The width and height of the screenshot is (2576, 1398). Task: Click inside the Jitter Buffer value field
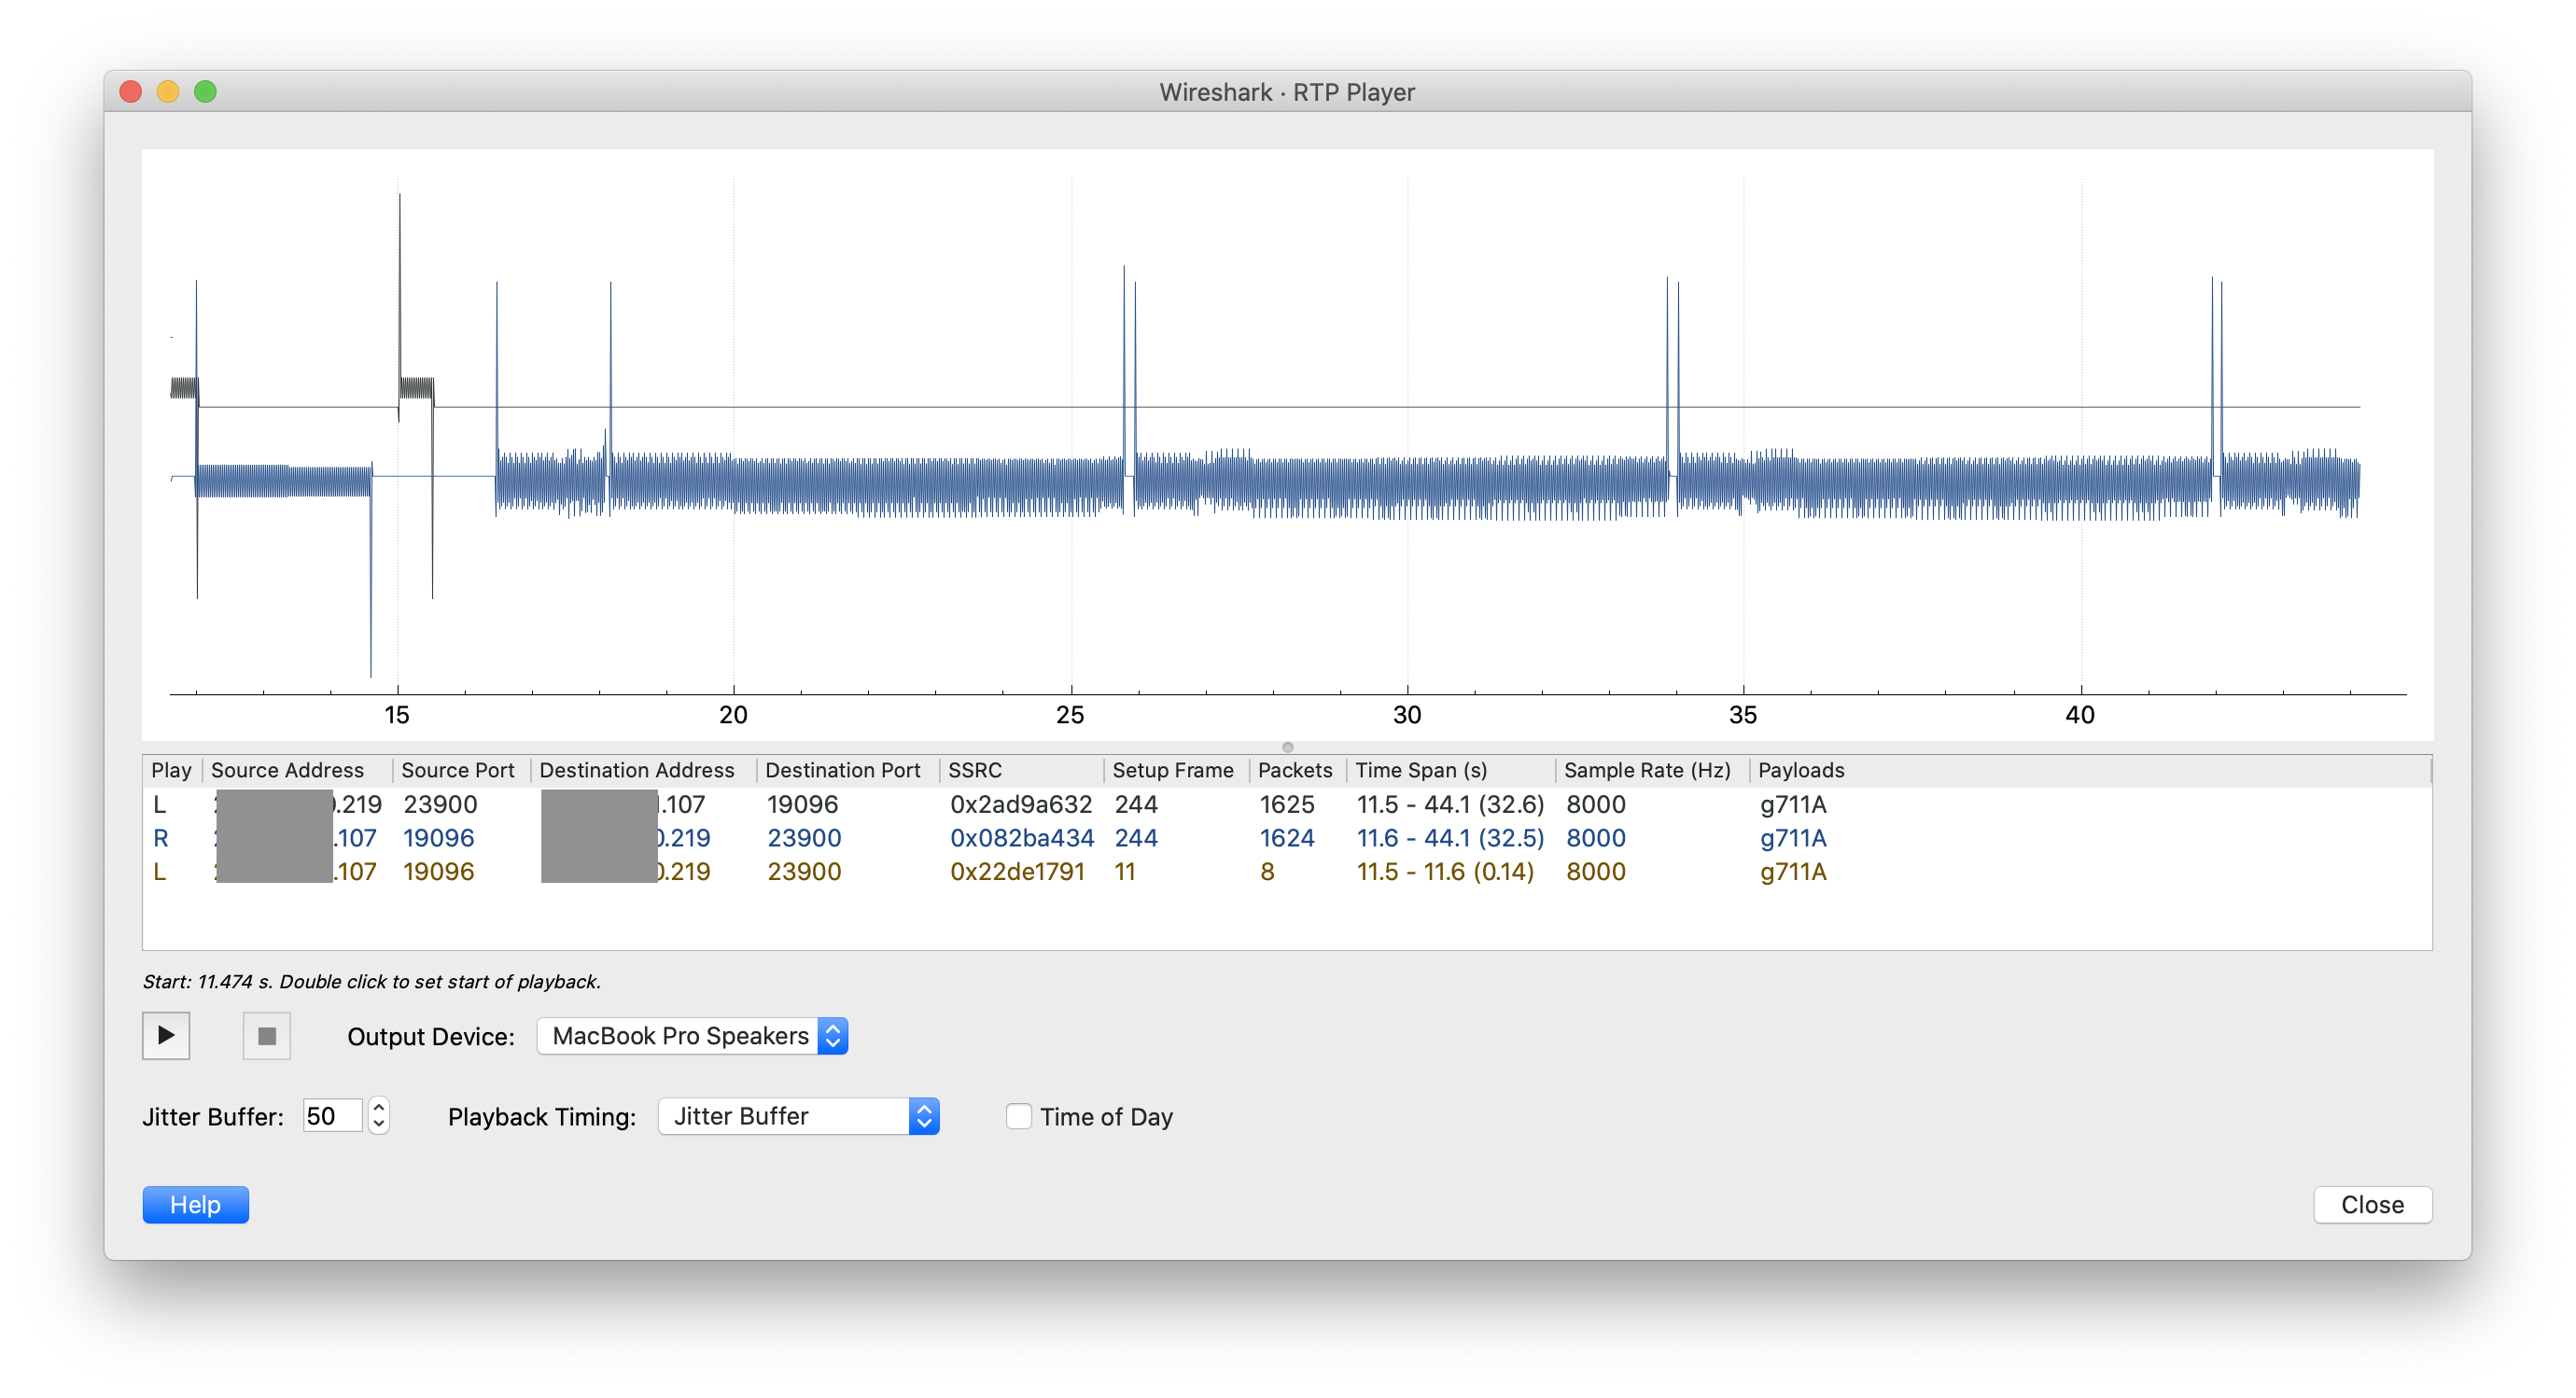330,1115
